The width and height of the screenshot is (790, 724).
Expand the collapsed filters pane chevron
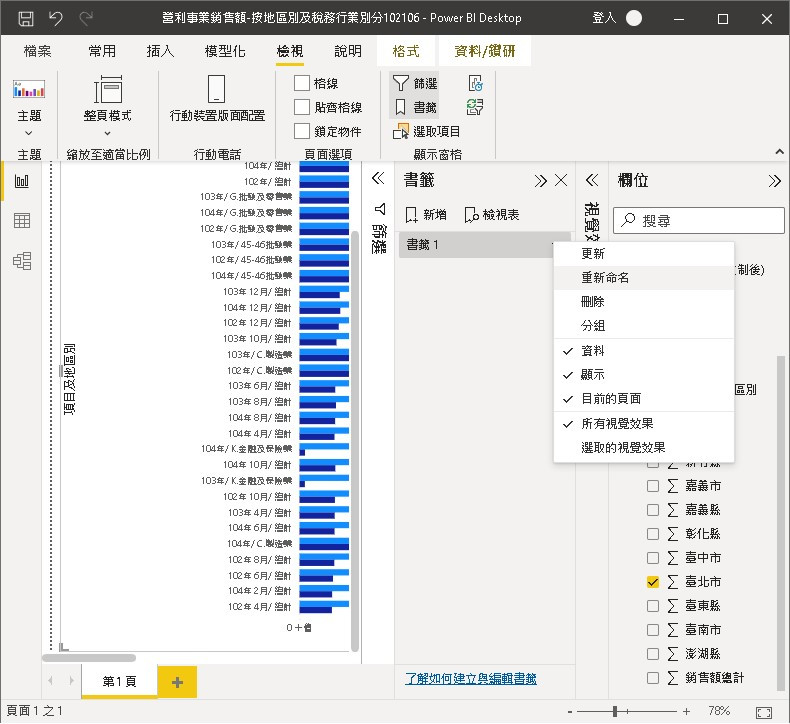pos(378,178)
